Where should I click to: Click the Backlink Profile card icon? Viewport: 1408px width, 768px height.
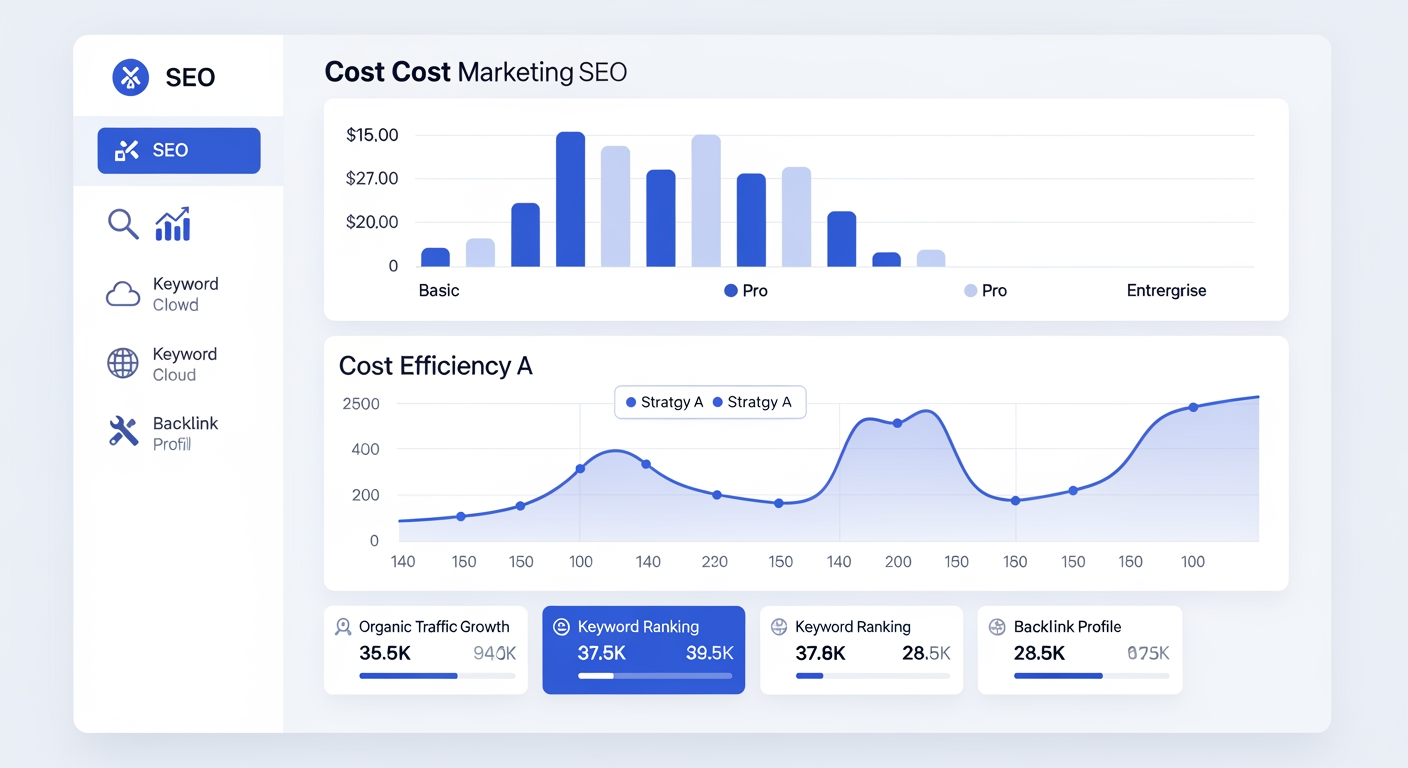click(996, 627)
